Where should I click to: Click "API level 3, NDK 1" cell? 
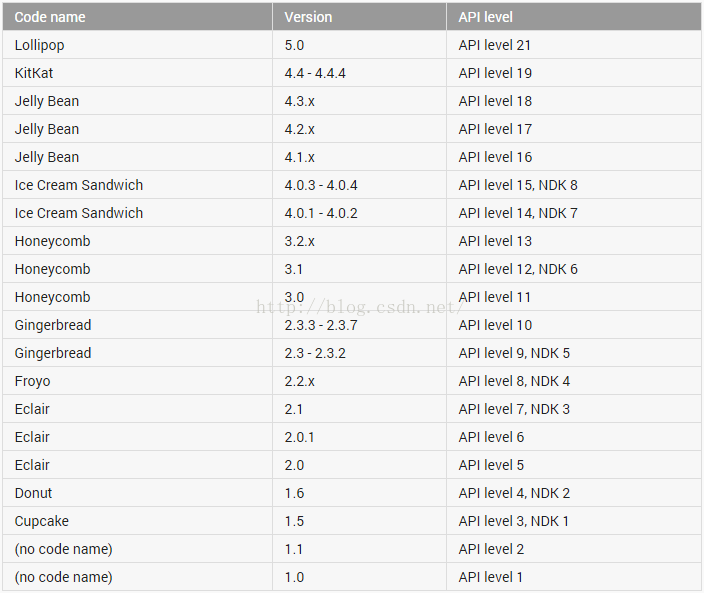[514, 521]
